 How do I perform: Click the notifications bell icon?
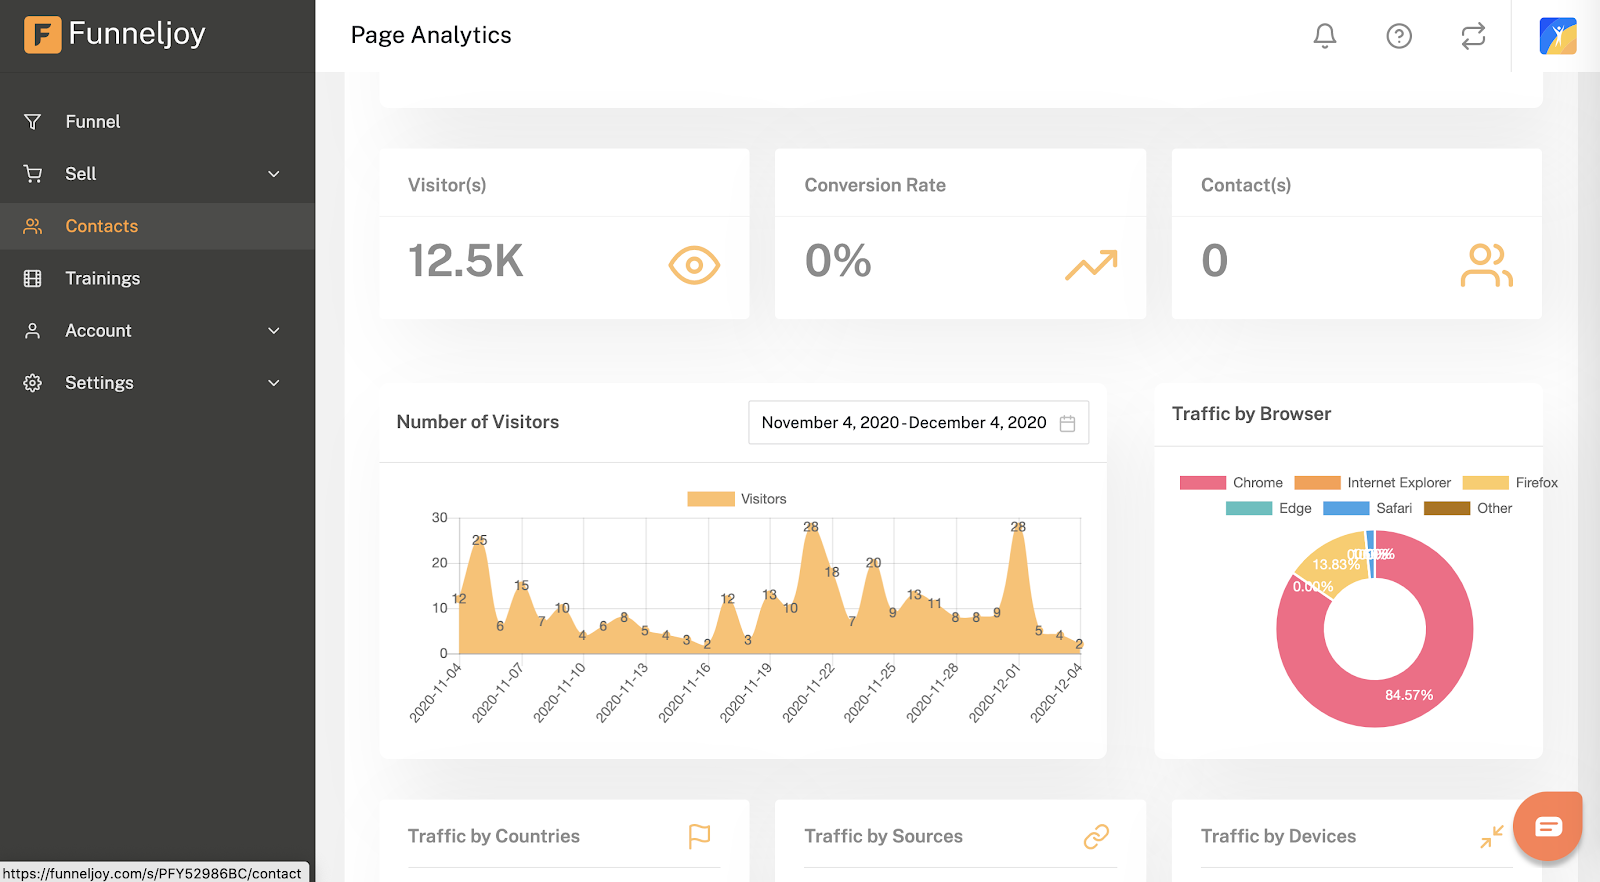[x=1324, y=36]
